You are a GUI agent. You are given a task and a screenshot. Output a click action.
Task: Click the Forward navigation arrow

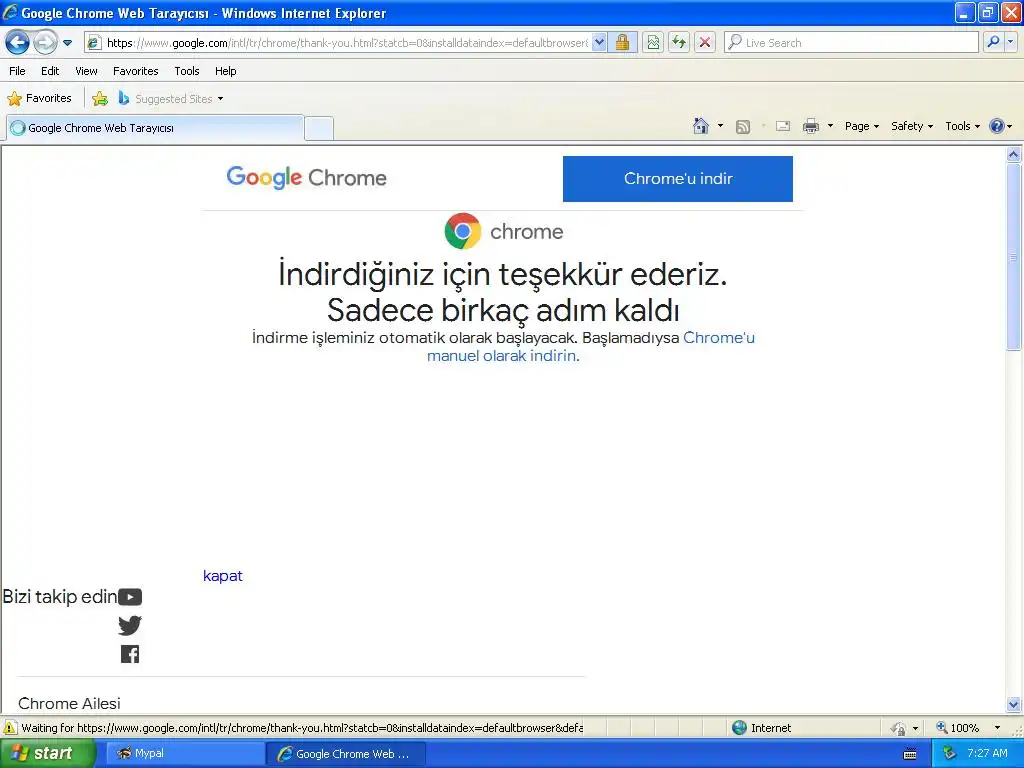click(x=45, y=43)
